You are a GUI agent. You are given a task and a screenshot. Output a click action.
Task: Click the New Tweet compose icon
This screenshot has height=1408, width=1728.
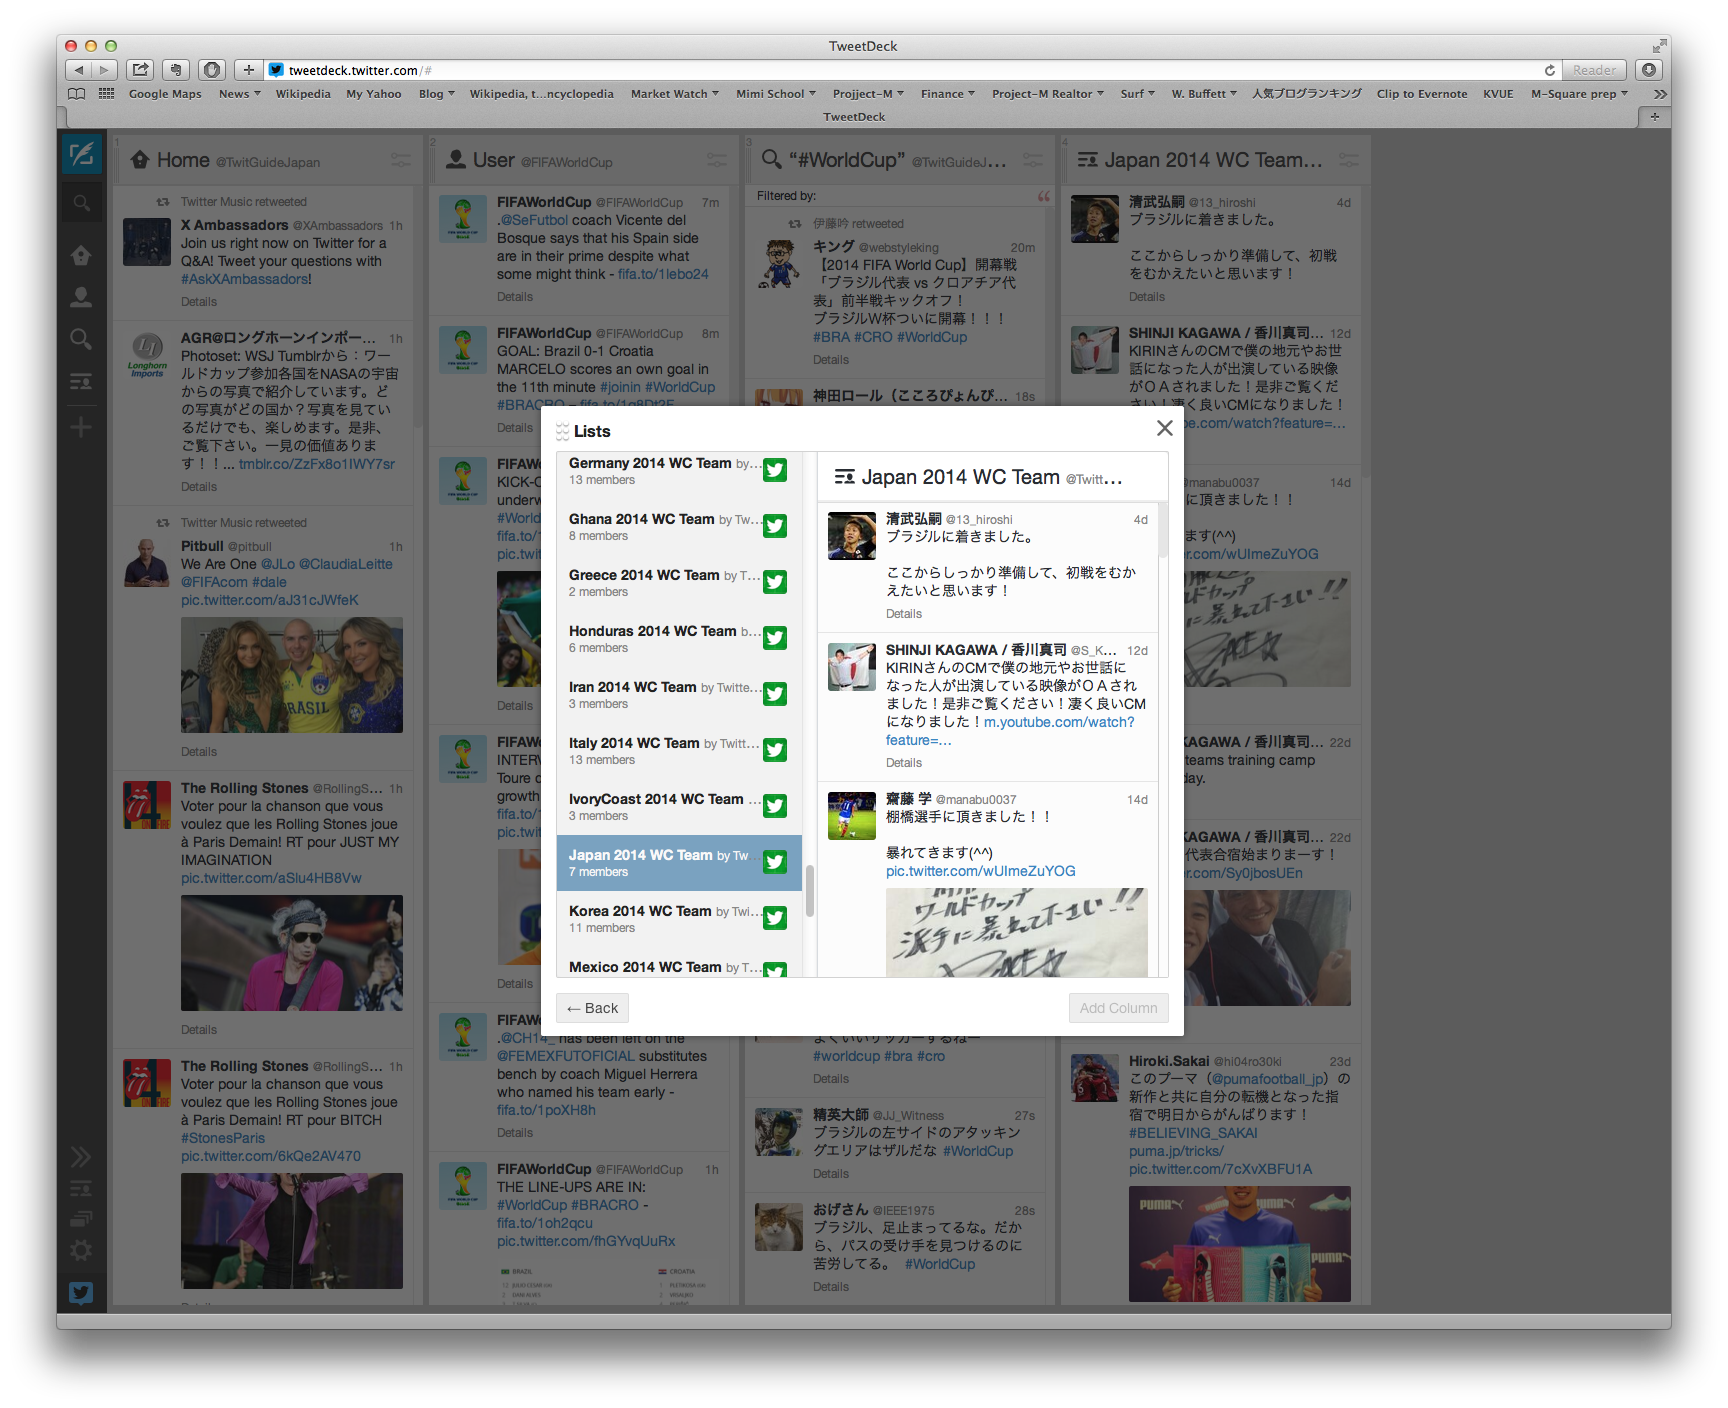(81, 154)
